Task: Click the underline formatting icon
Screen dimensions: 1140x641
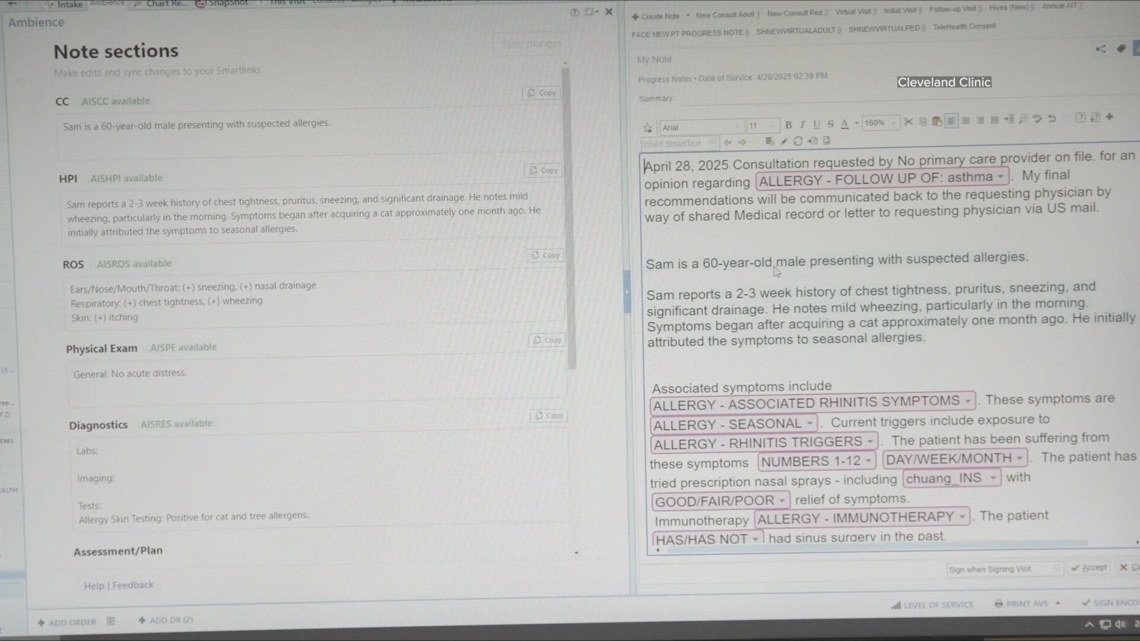Action: tap(816, 124)
